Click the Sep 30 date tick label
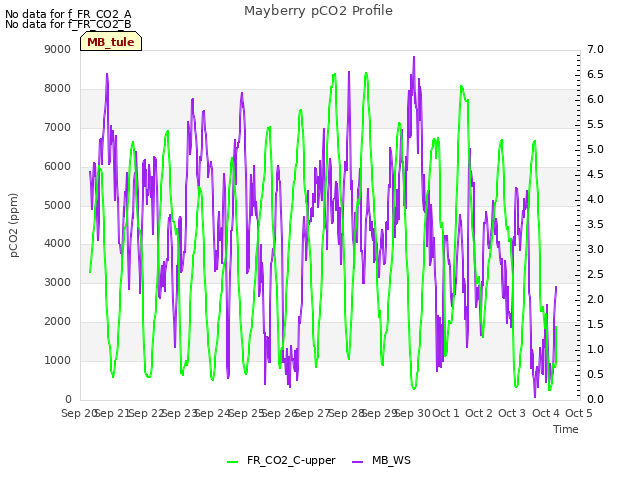 [413, 413]
